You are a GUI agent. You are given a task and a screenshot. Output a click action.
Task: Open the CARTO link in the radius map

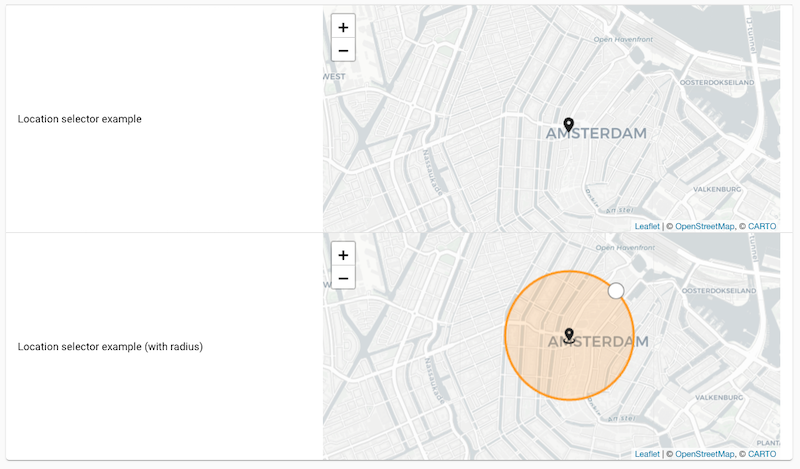[x=762, y=454]
